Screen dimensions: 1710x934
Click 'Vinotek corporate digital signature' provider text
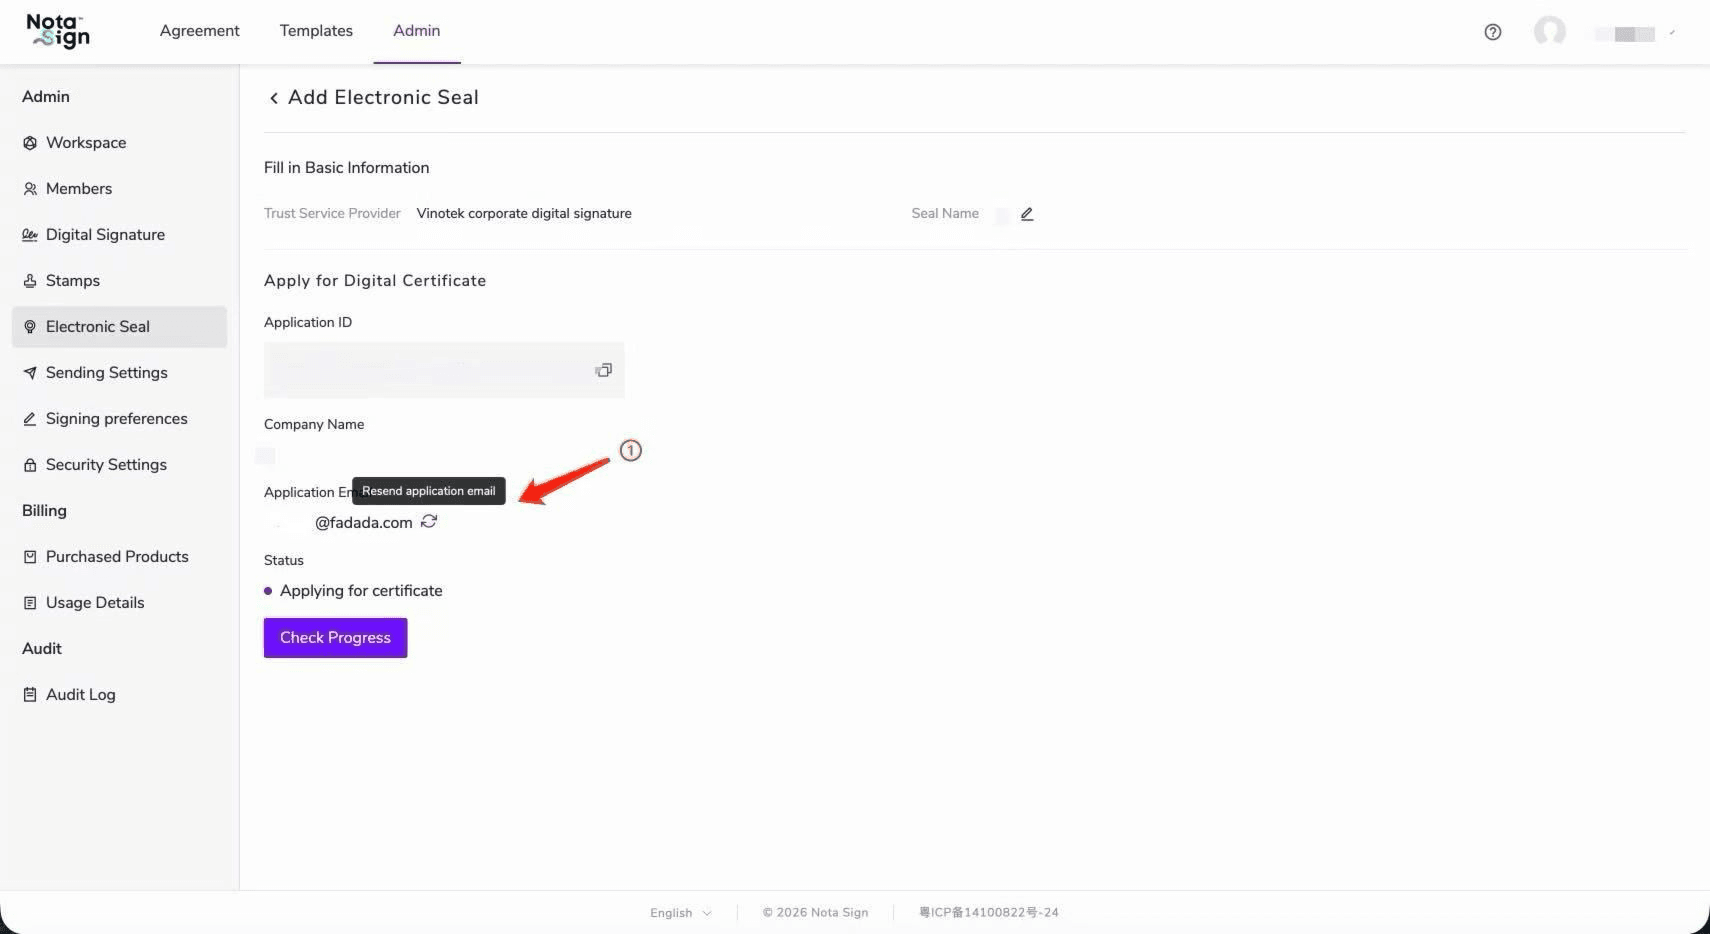pos(524,214)
